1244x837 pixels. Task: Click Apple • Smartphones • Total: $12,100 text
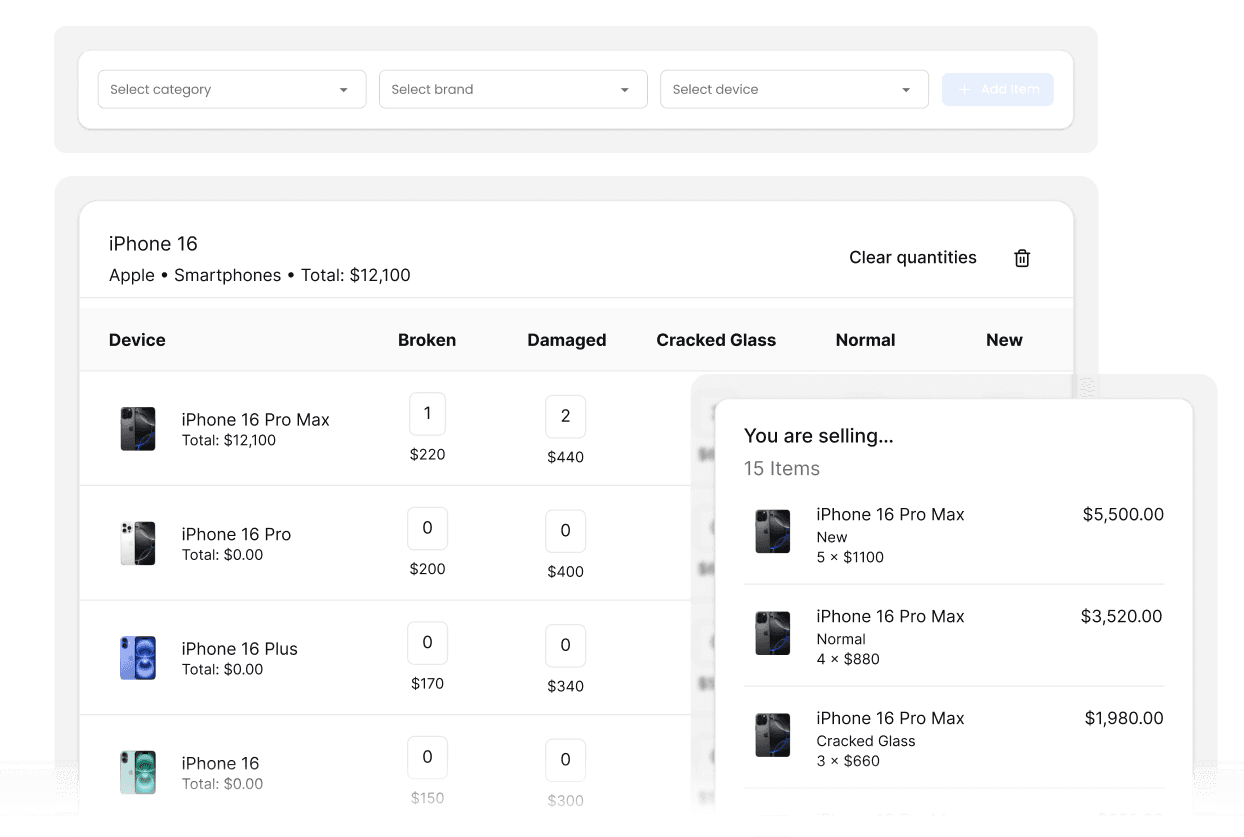click(x=260, y=275)
